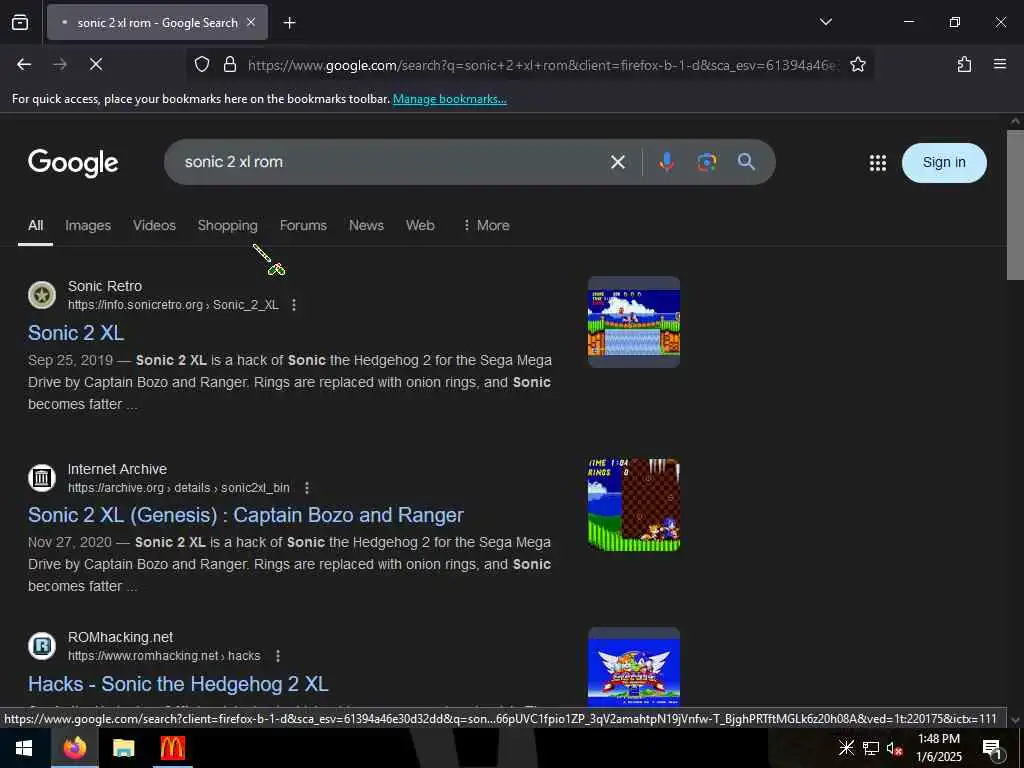
Task: Switch to the Forums tab
Action: point(303,225)
